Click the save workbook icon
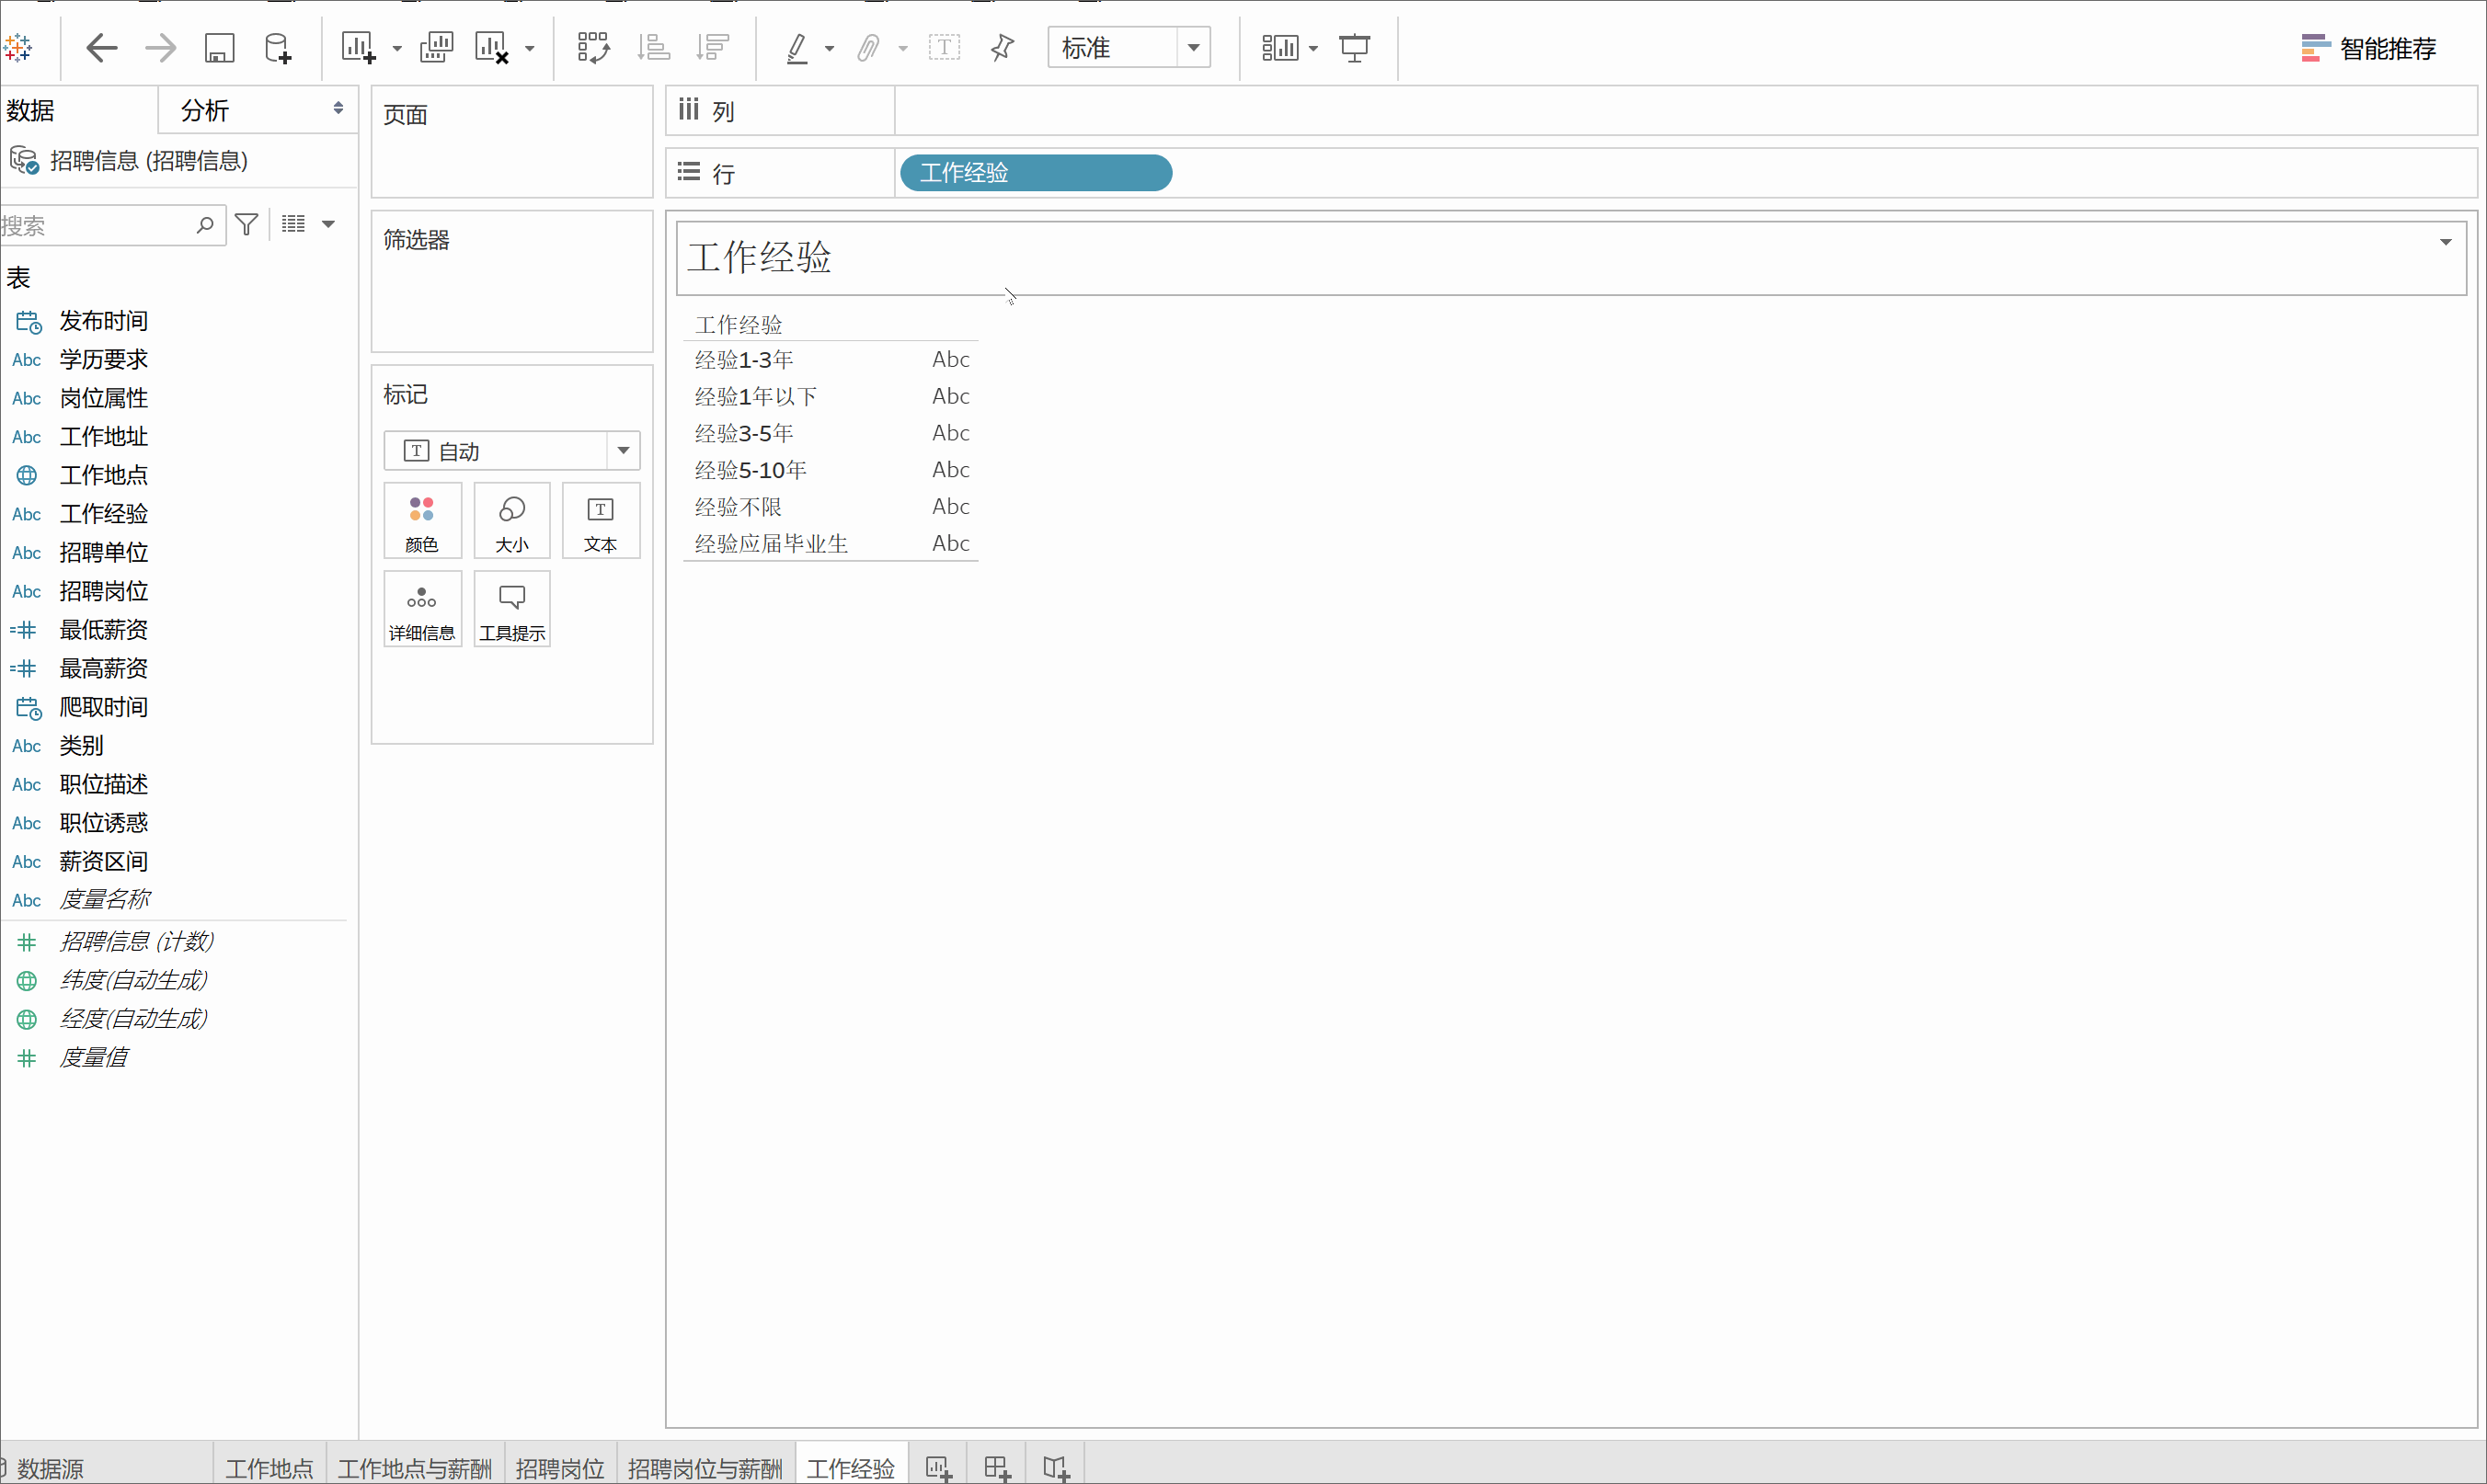Screen dimensions: 2487x1484 219,48
